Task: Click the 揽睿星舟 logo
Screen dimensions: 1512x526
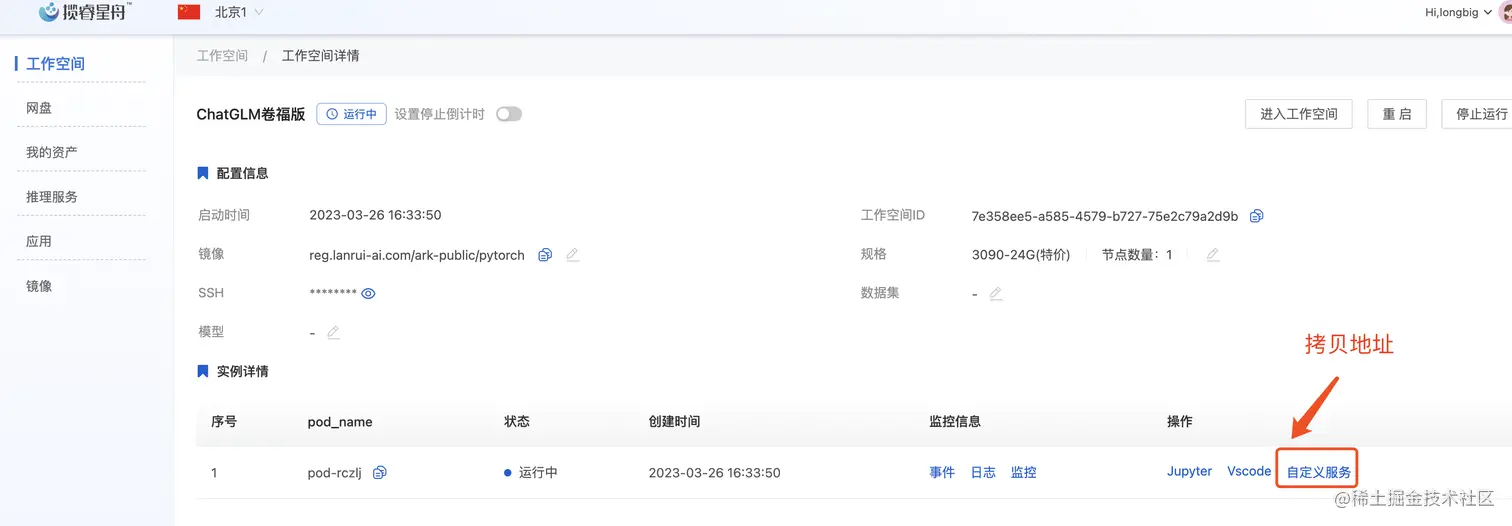Action: [x=86, y=12]
